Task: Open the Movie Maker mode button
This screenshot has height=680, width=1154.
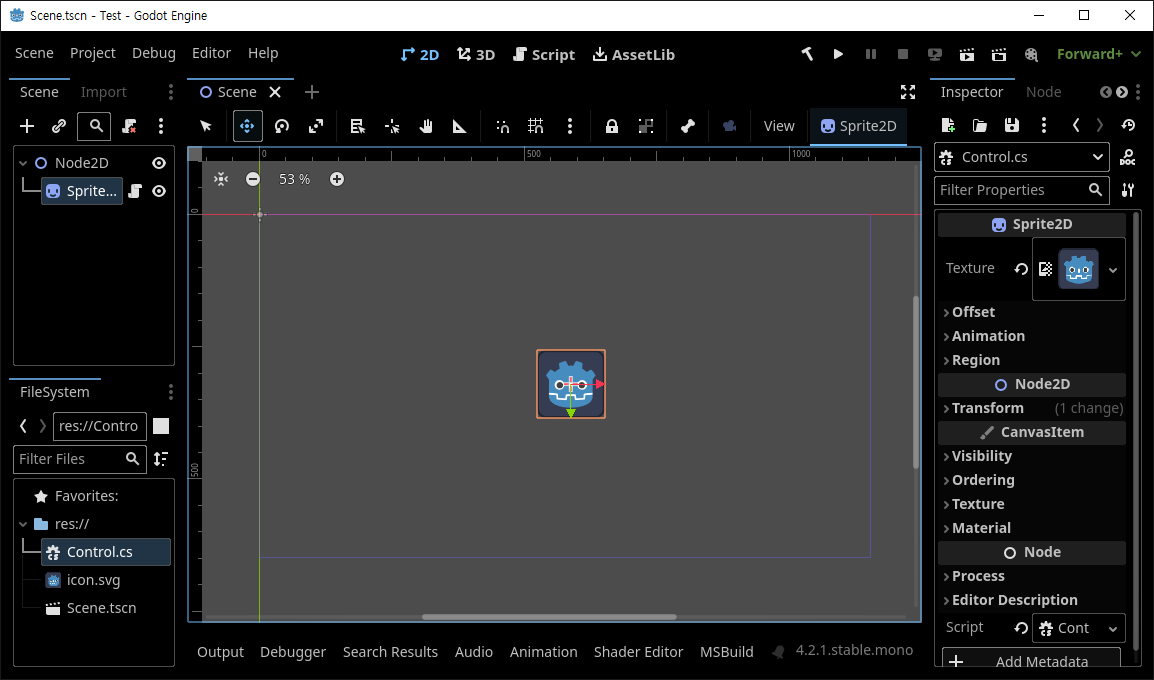Action: point(1031,54)
